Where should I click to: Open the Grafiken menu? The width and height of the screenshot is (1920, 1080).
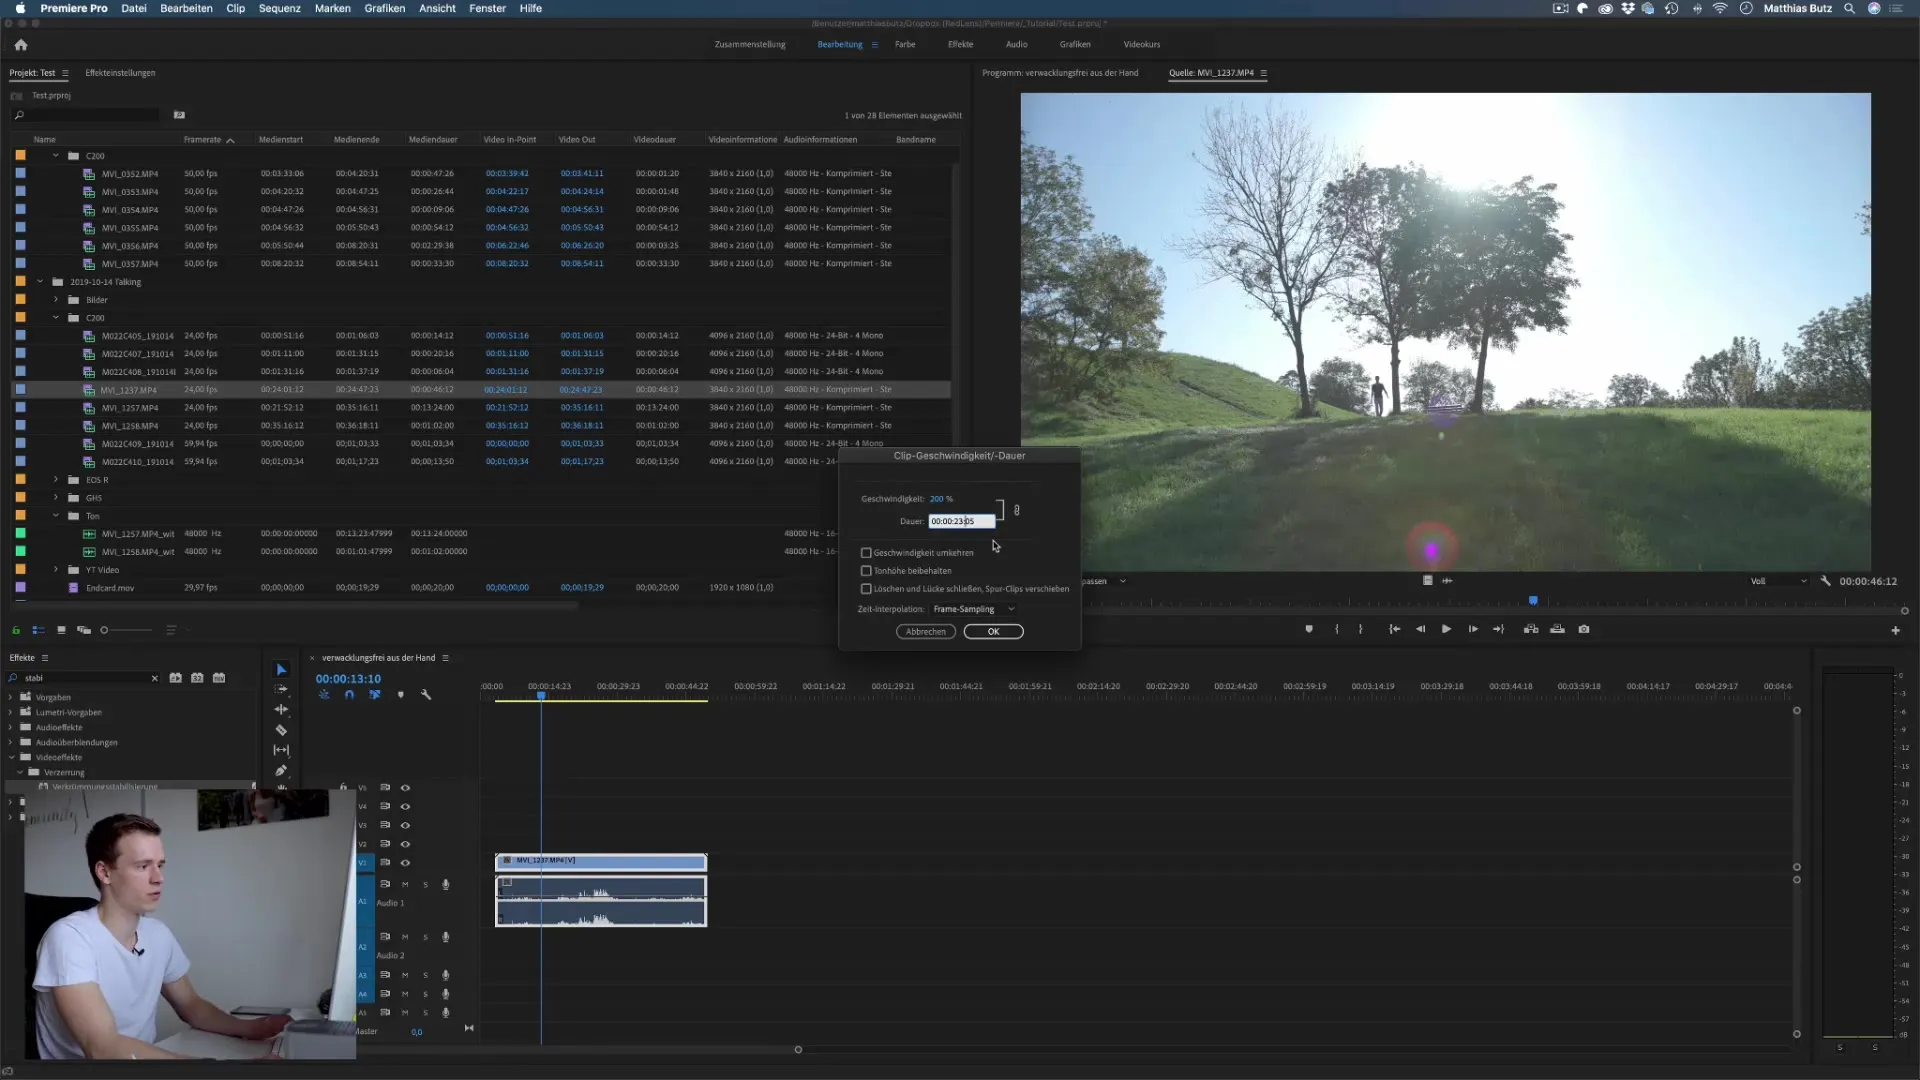pyautogui.click(x=385, y=8)
